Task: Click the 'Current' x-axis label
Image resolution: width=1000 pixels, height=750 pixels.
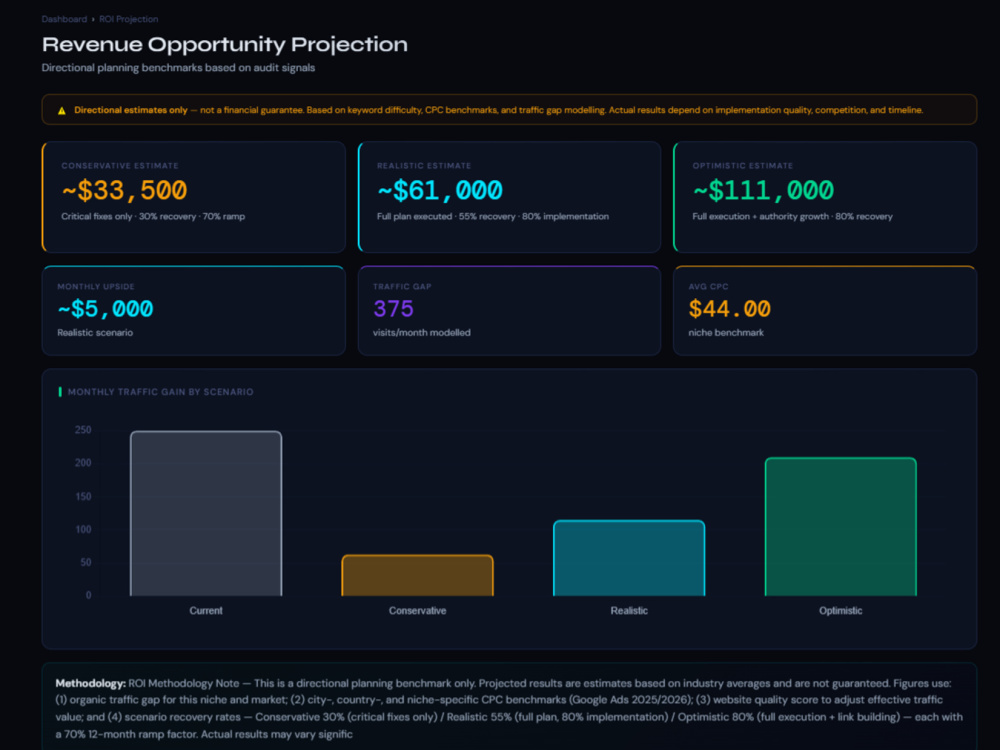Action: (x=206, y=611)
